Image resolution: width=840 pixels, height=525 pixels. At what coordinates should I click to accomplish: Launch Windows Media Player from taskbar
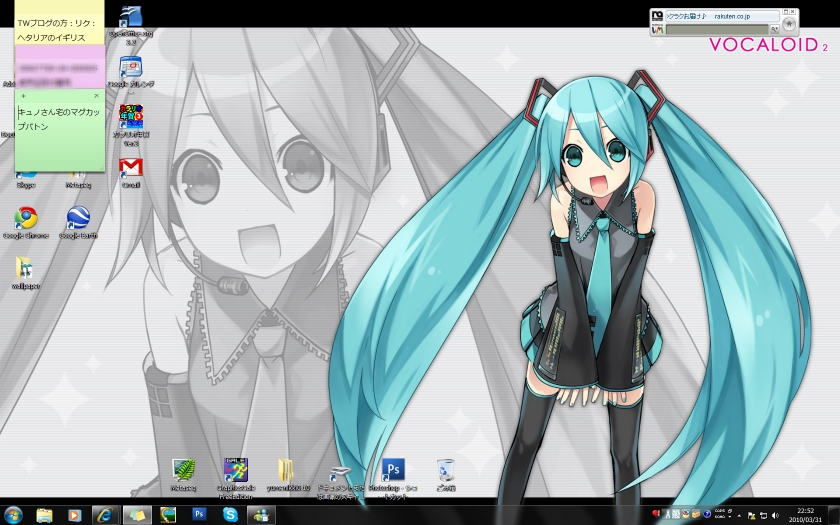pyautogui.click(x=74, y=515)
